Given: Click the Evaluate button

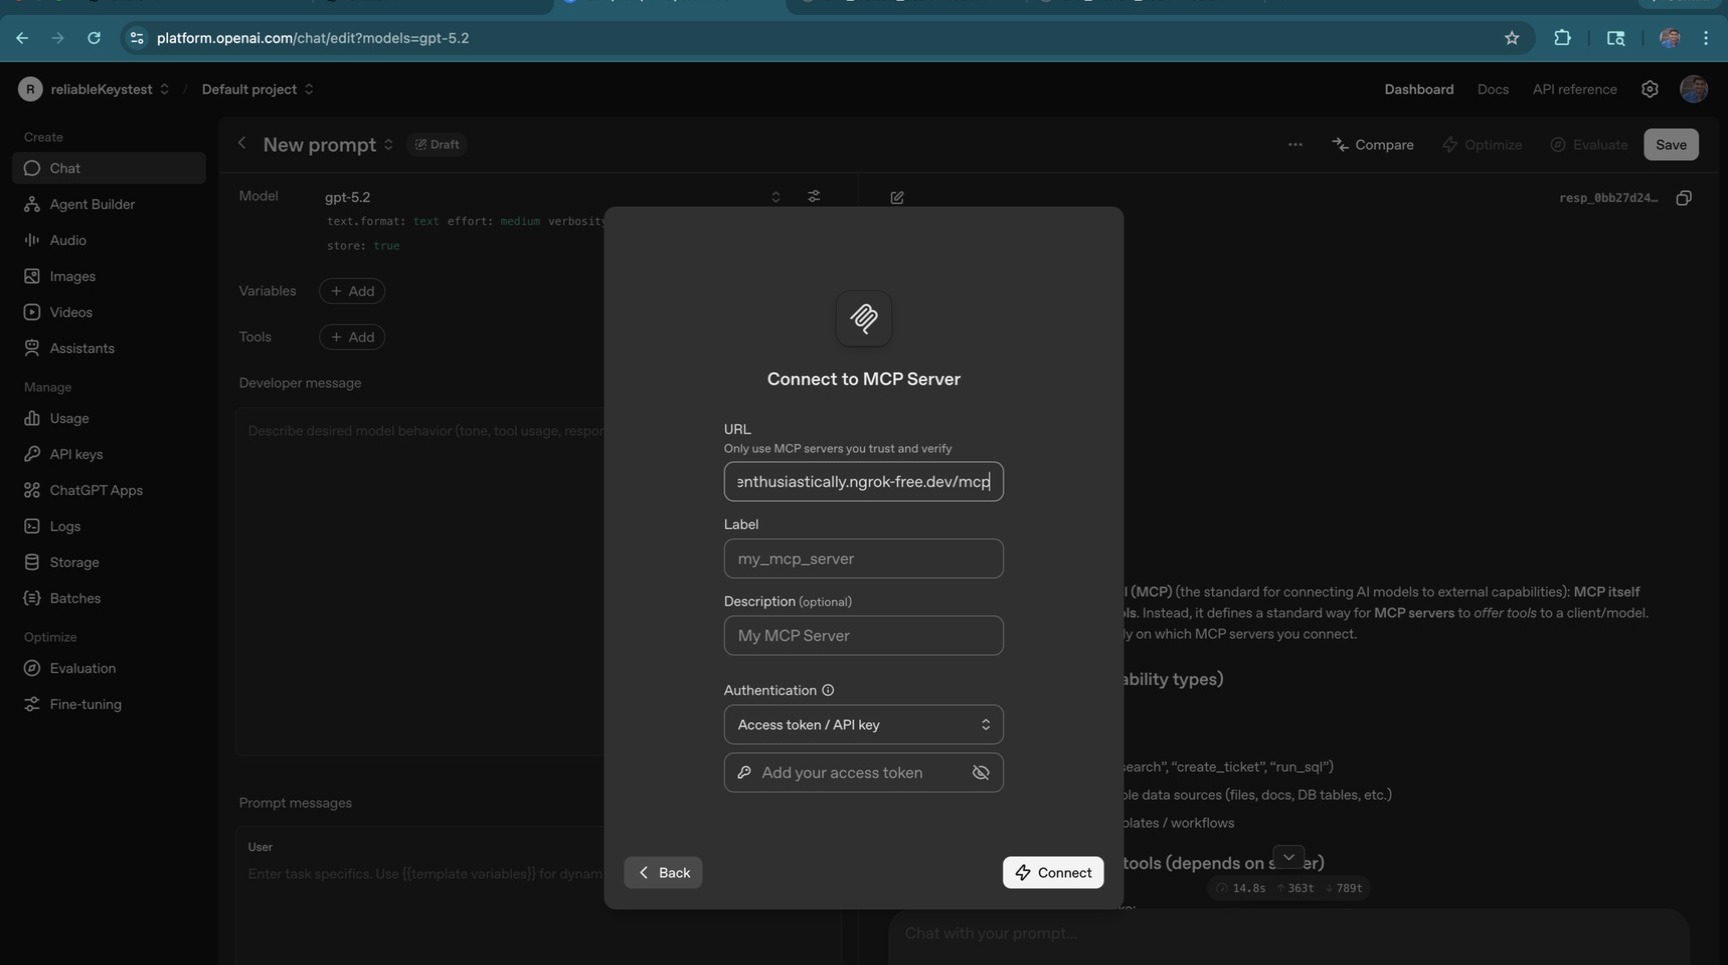Looking at the screenshot, I should (1589, 144).
